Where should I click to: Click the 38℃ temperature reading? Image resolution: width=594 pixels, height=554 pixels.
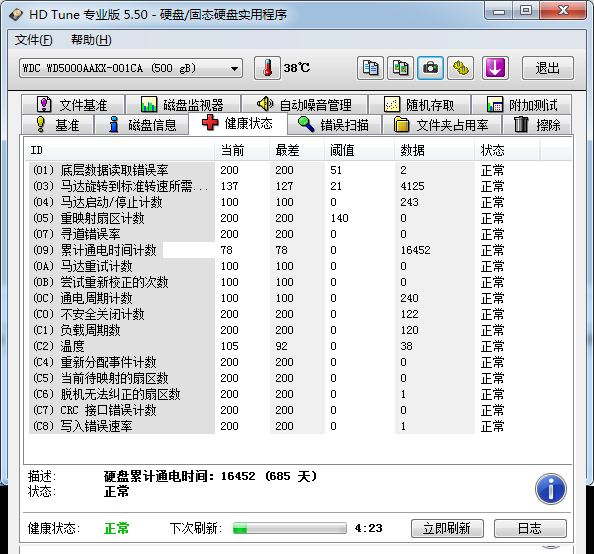pos(297,68)
